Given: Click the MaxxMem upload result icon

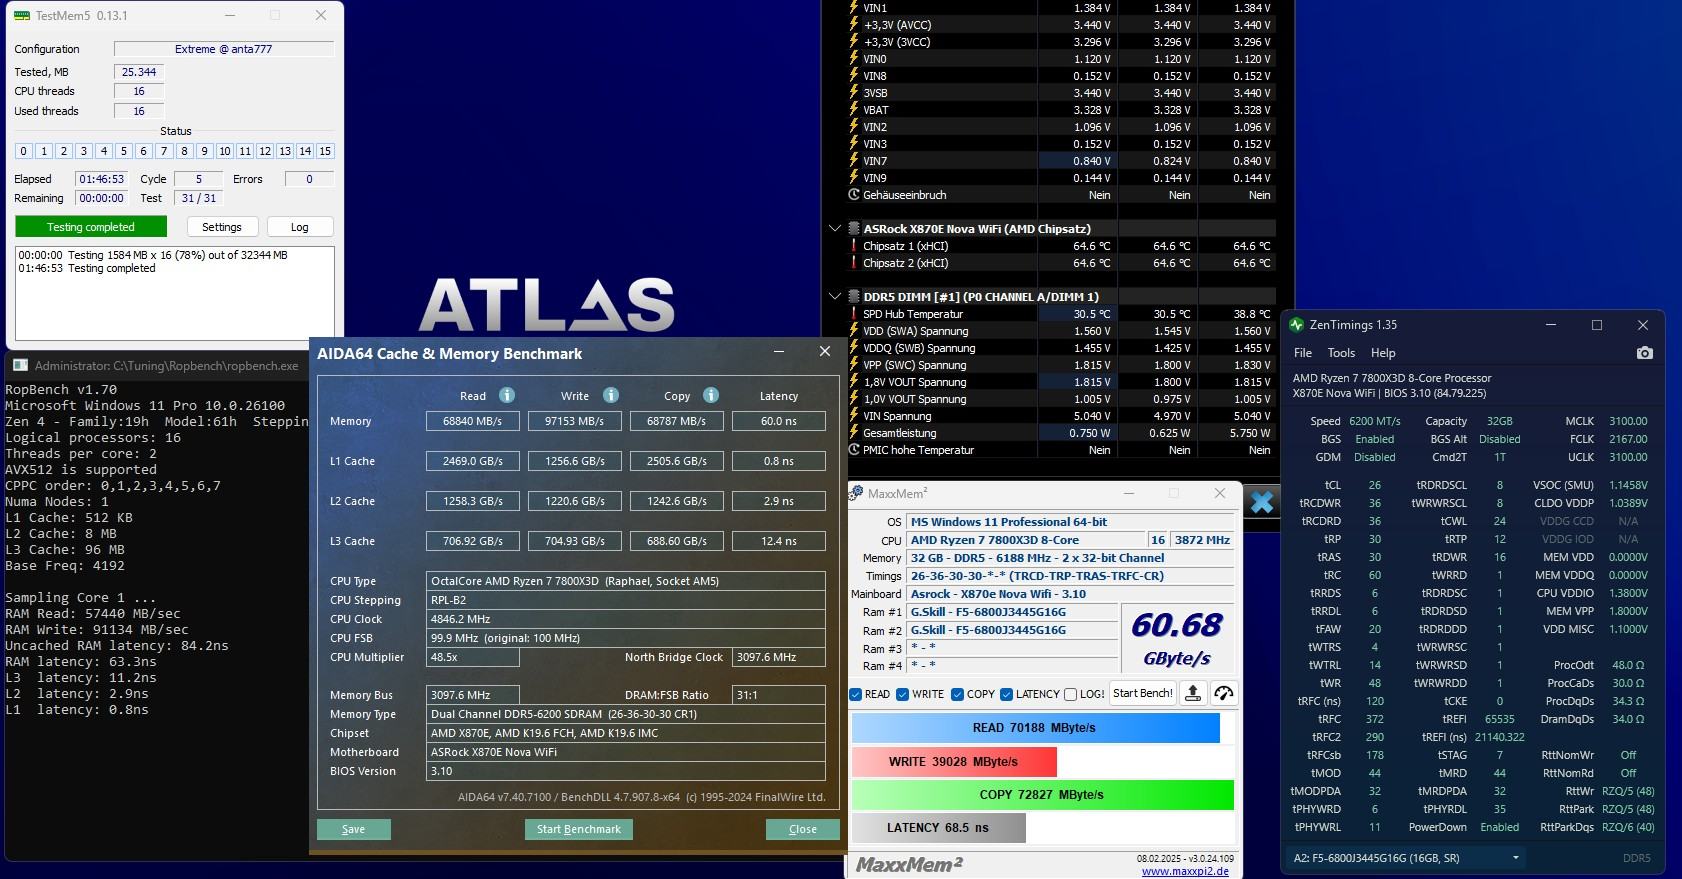Looking at the screenshot, I should pyautogui.click(x=1192, y=694).
